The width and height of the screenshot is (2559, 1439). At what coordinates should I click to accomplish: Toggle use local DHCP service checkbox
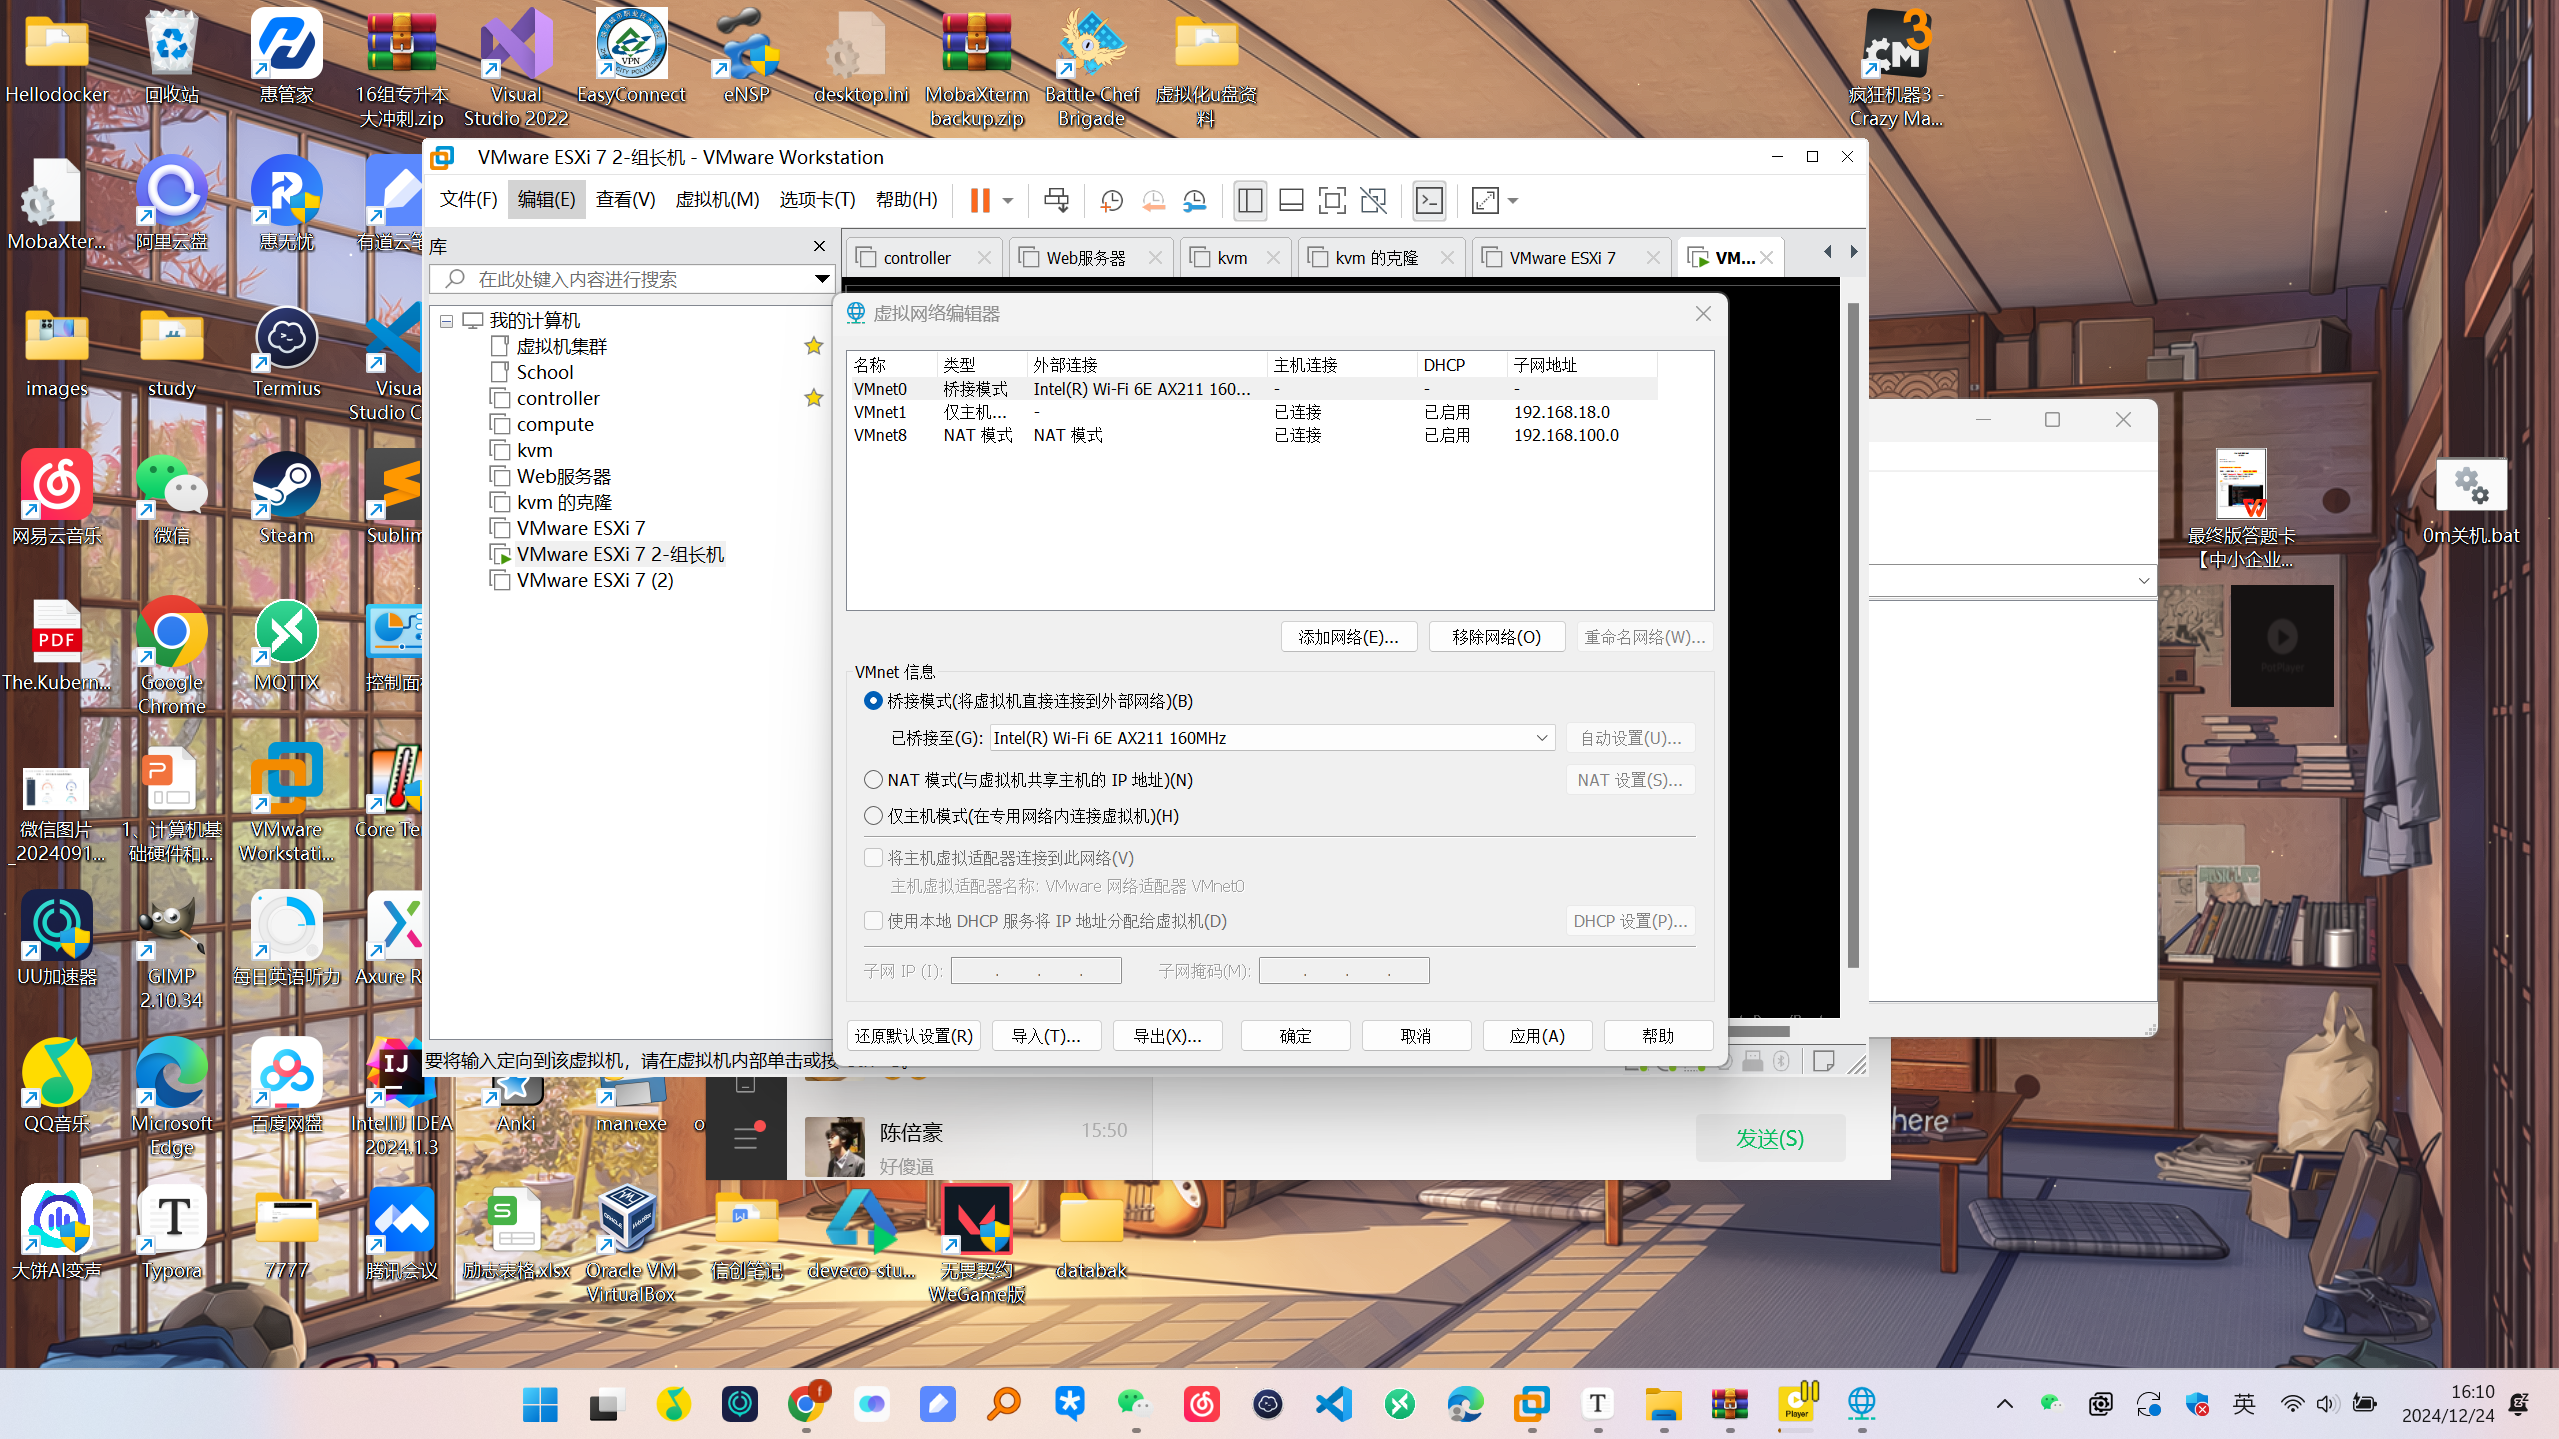tap(873, 921)
